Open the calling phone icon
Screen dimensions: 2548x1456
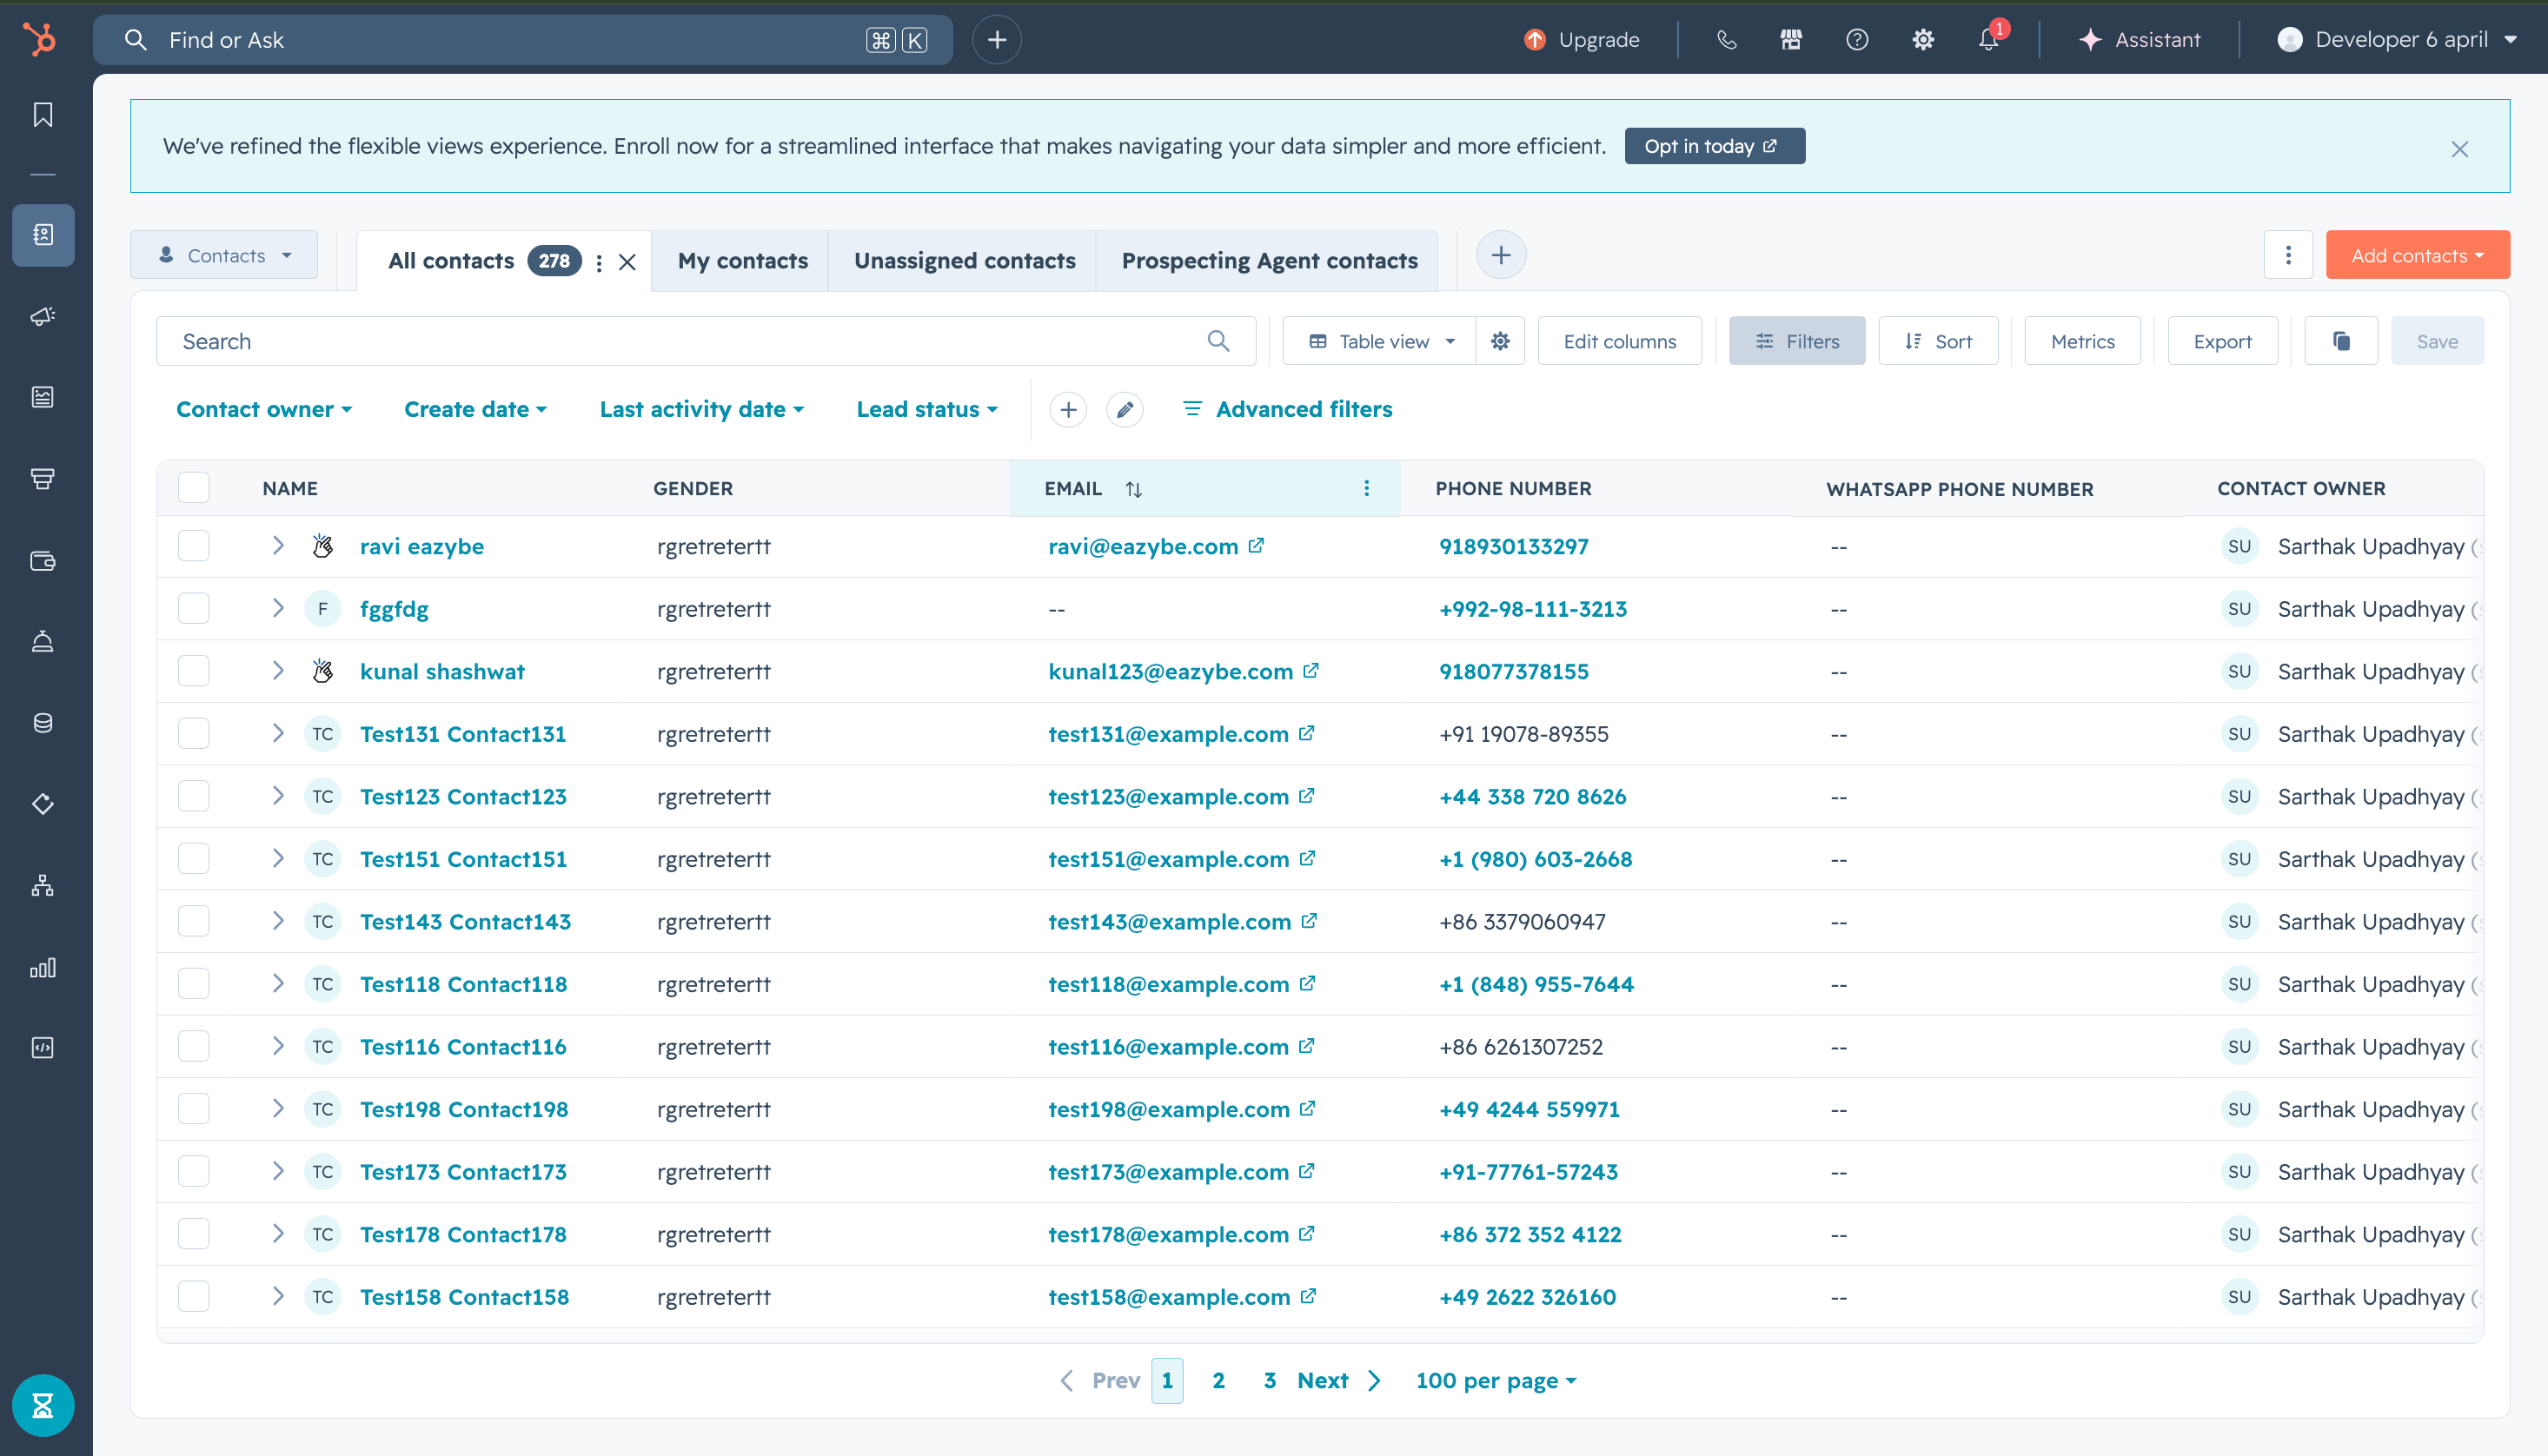(x=1726, y=40)
